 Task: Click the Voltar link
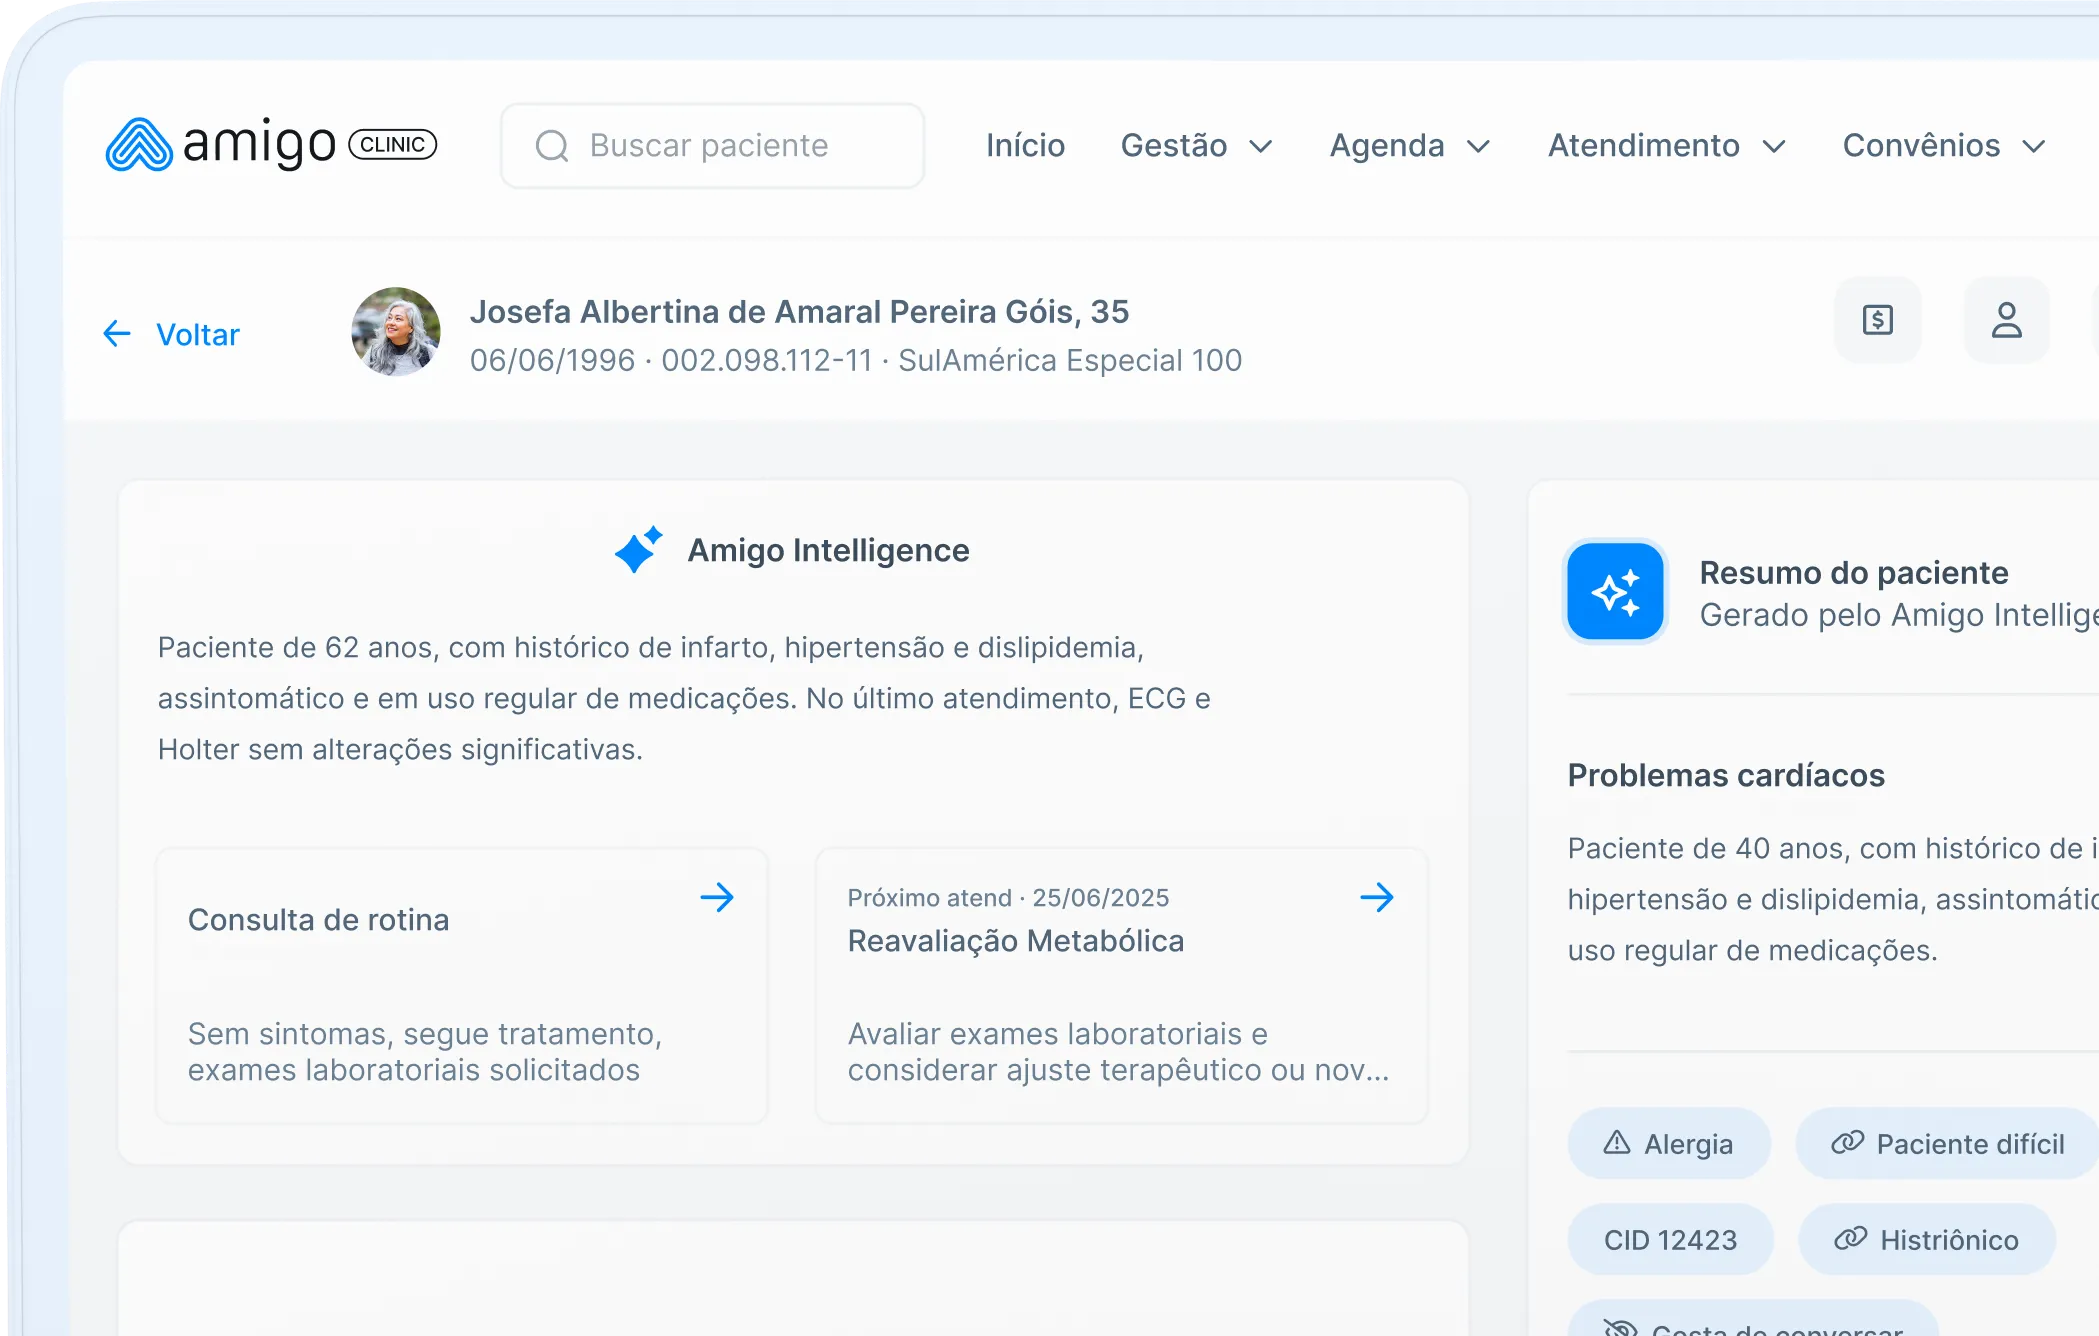click(x=197, y=334)
